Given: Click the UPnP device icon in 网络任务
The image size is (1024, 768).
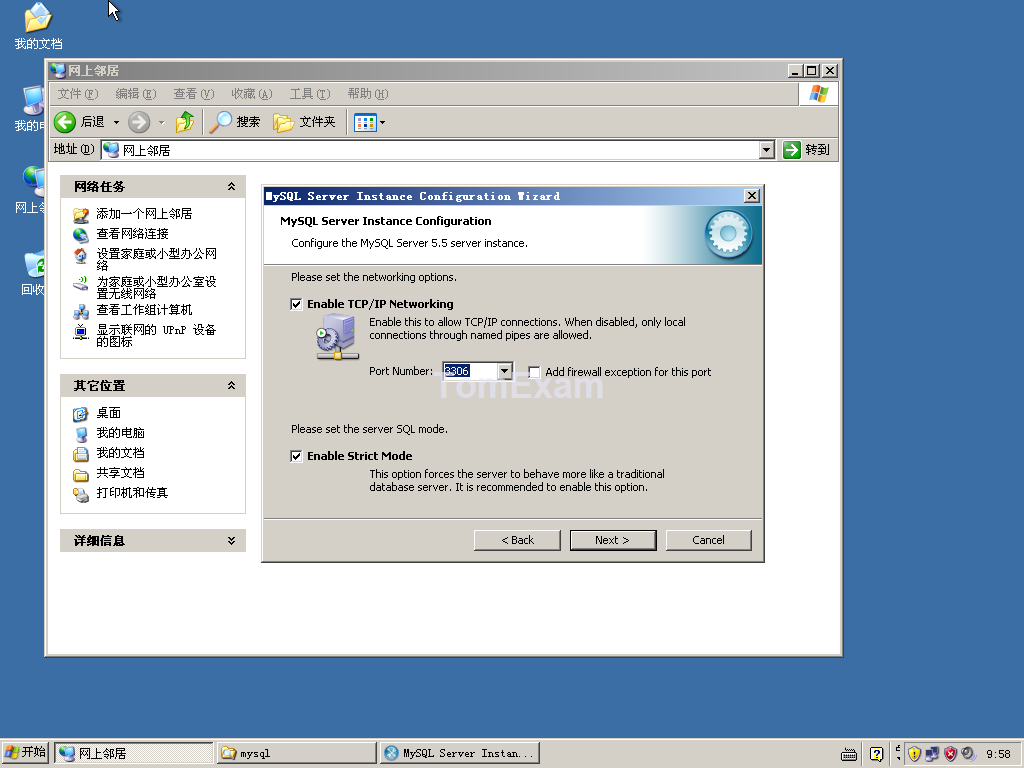Looking at the screenshot, I should (x=80, y=332).
